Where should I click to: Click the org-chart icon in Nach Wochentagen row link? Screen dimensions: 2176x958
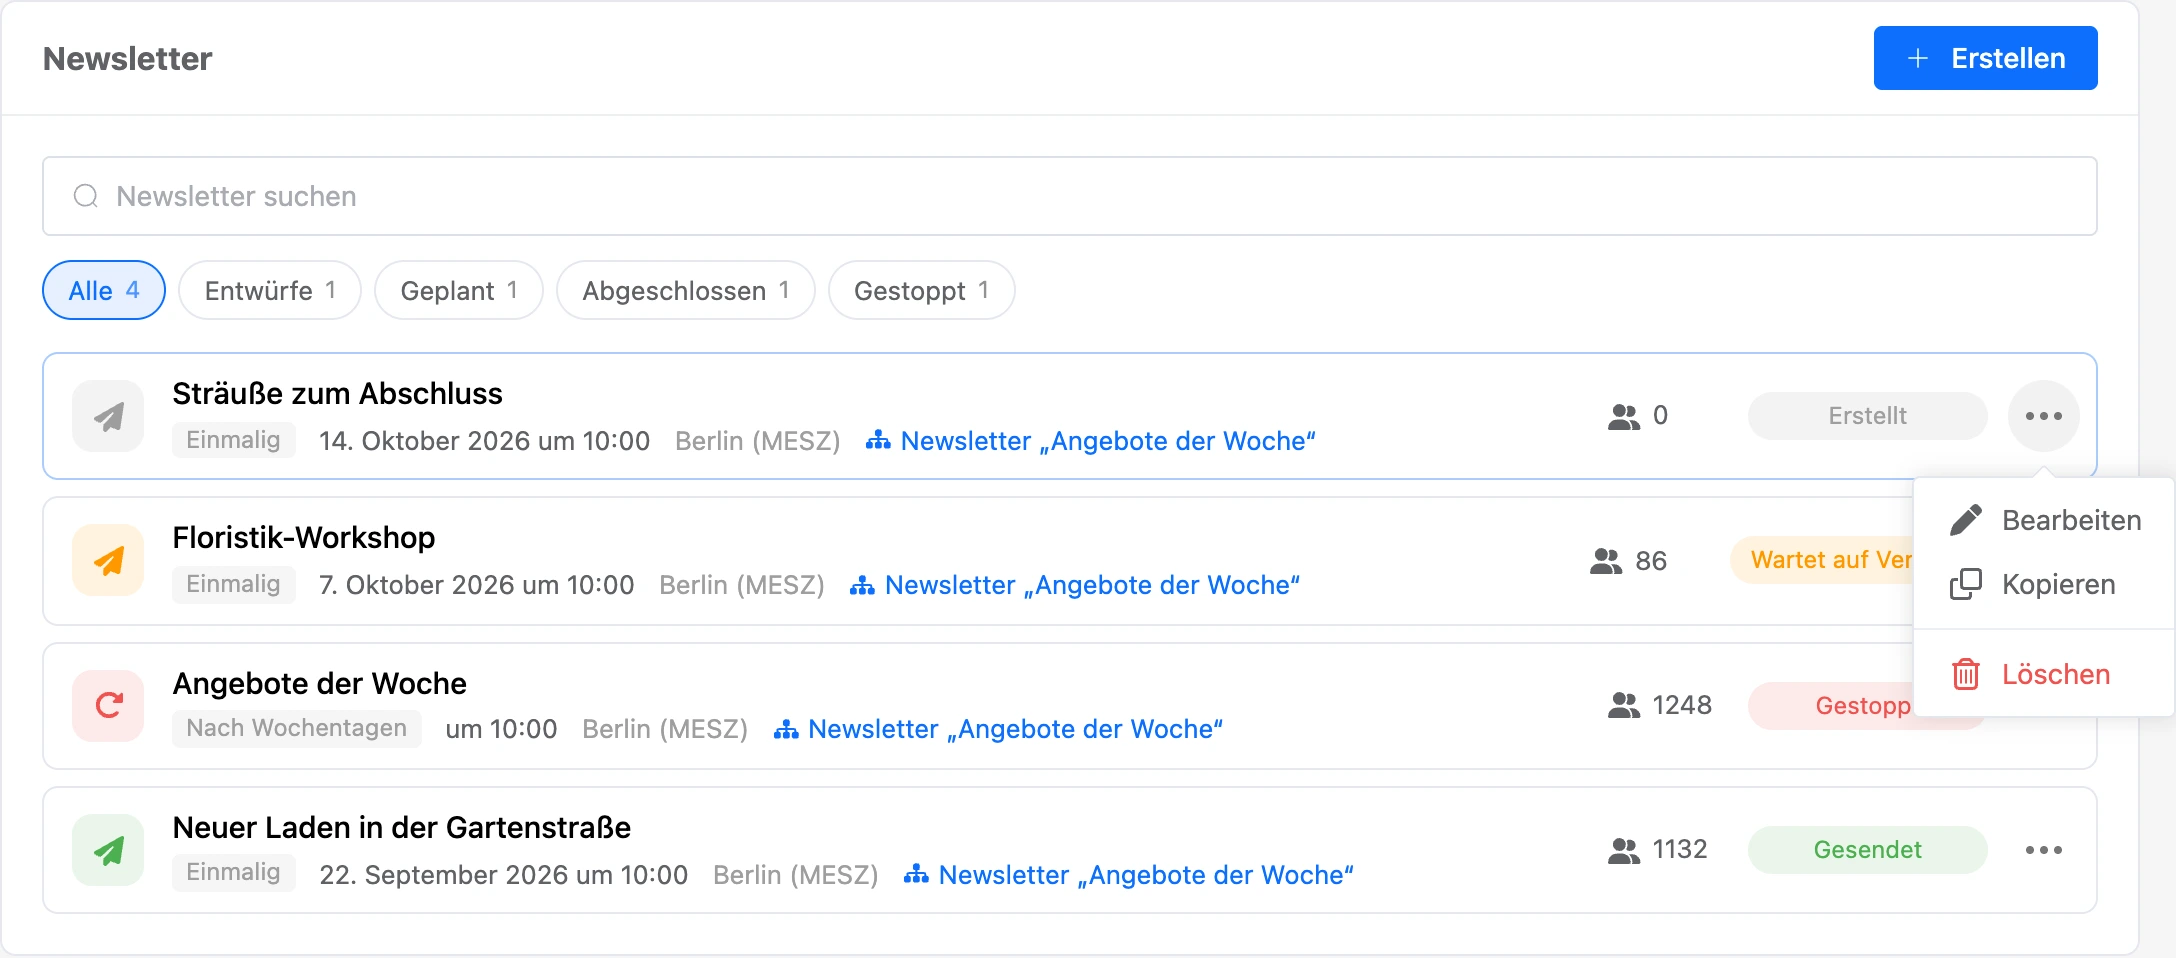click(786, 729)
